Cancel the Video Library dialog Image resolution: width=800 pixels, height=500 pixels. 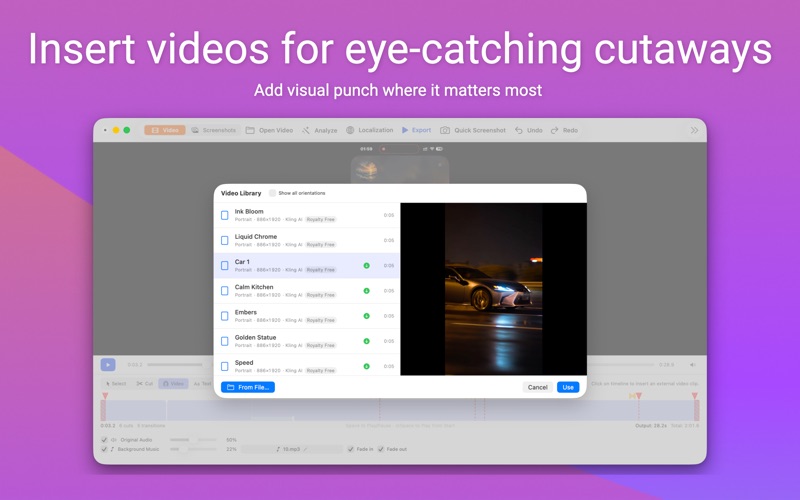[537, 387]
